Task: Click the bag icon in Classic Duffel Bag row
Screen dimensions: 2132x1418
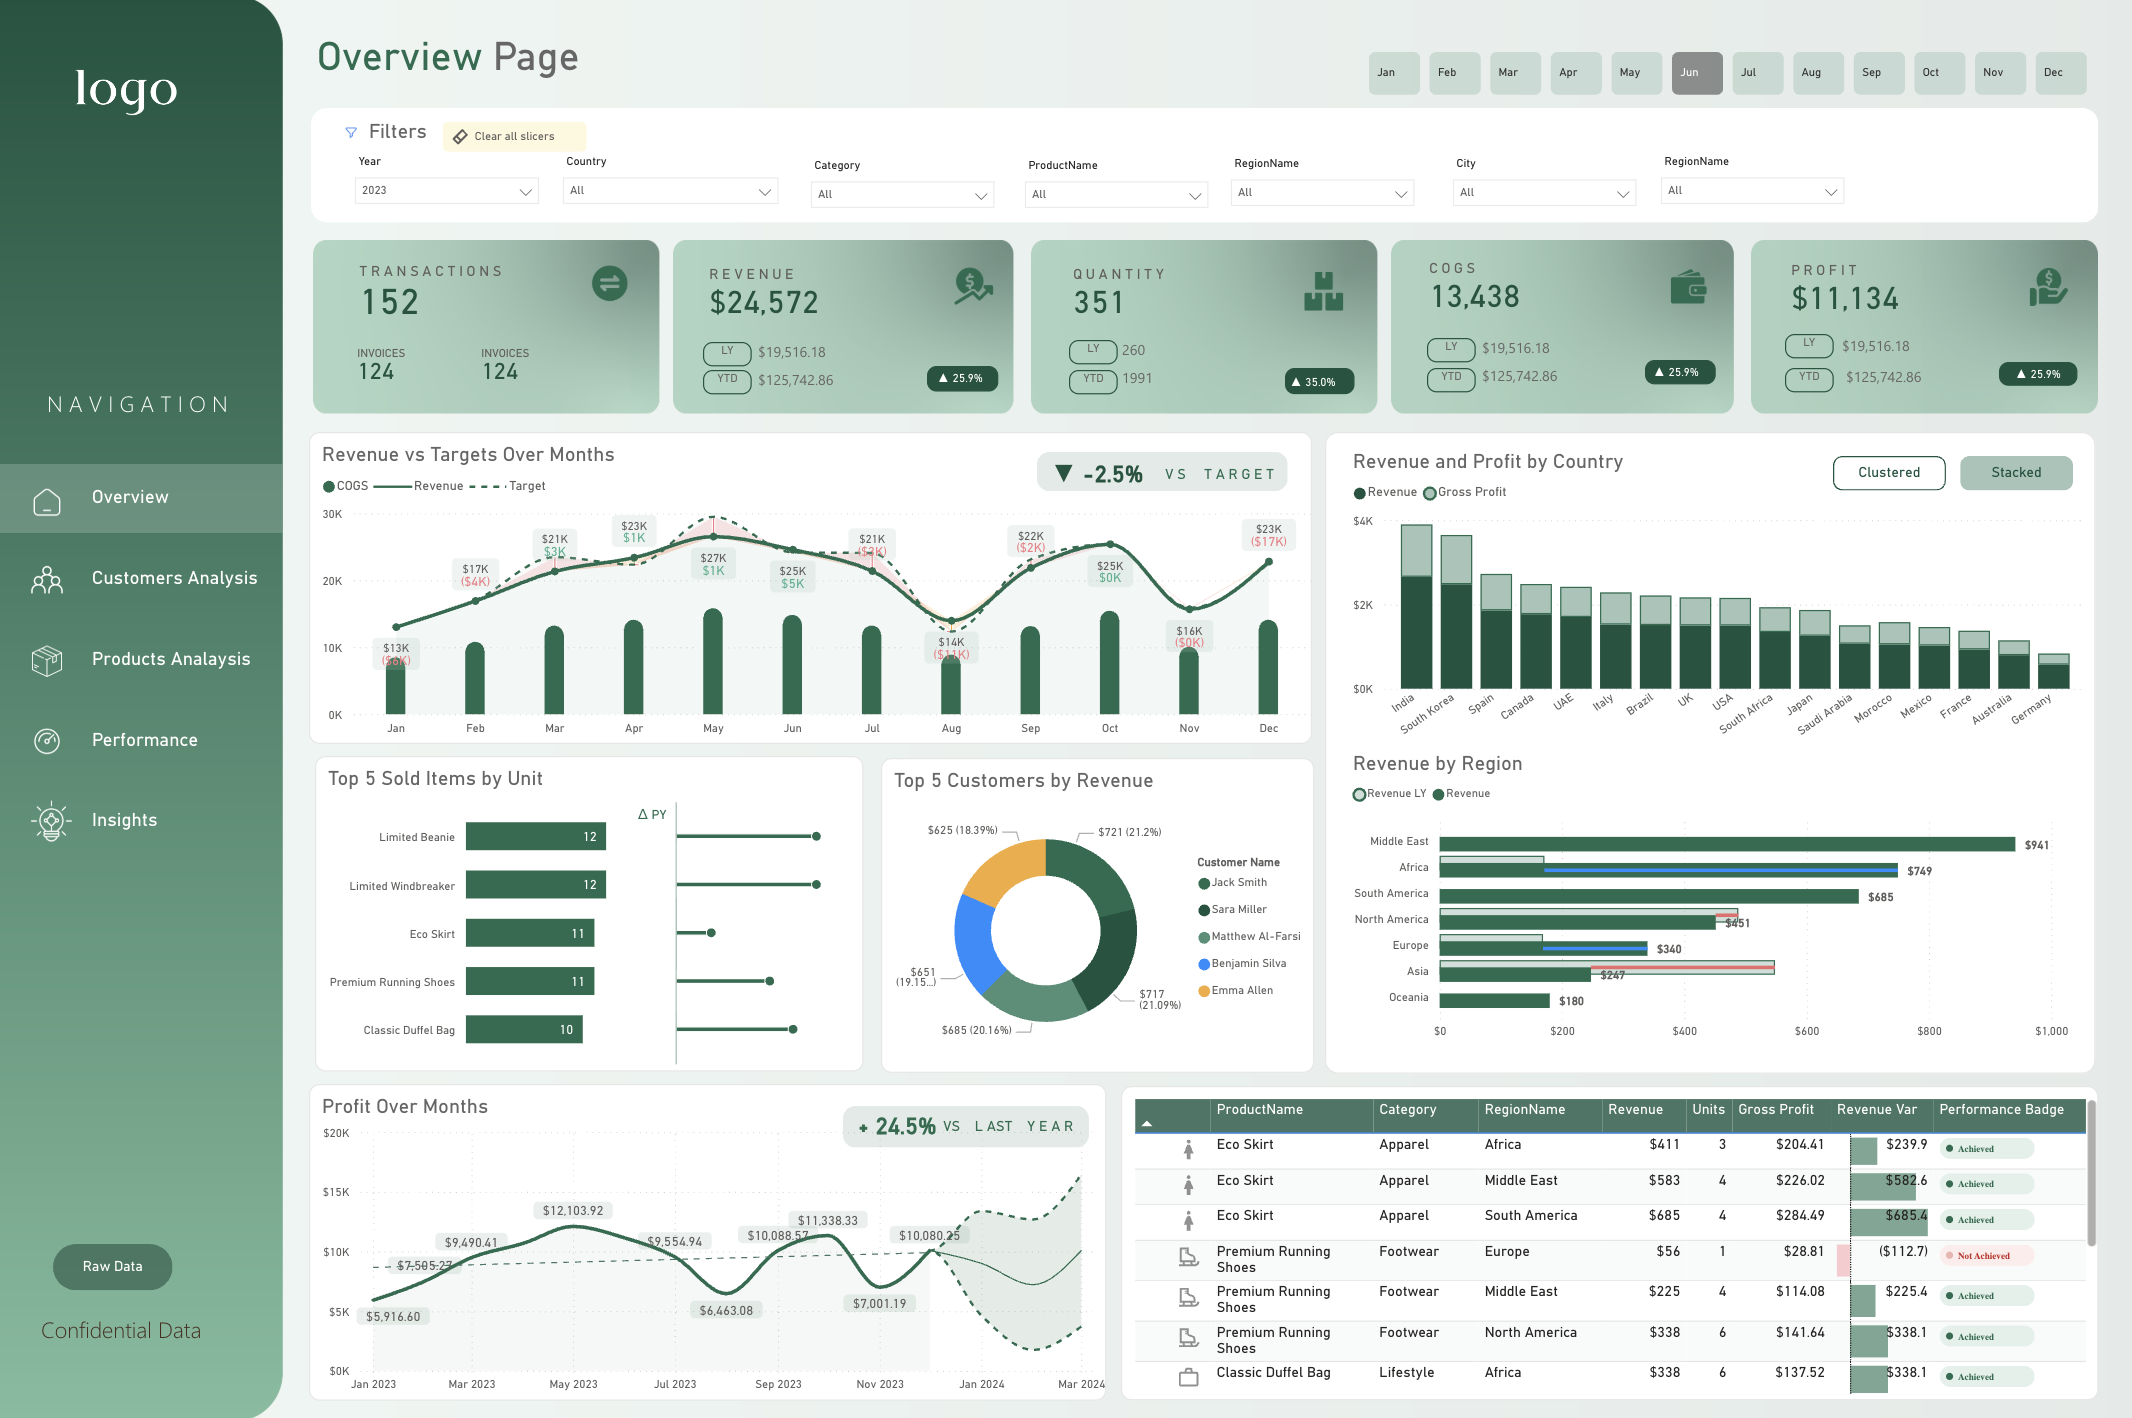Action: 1189,1378
